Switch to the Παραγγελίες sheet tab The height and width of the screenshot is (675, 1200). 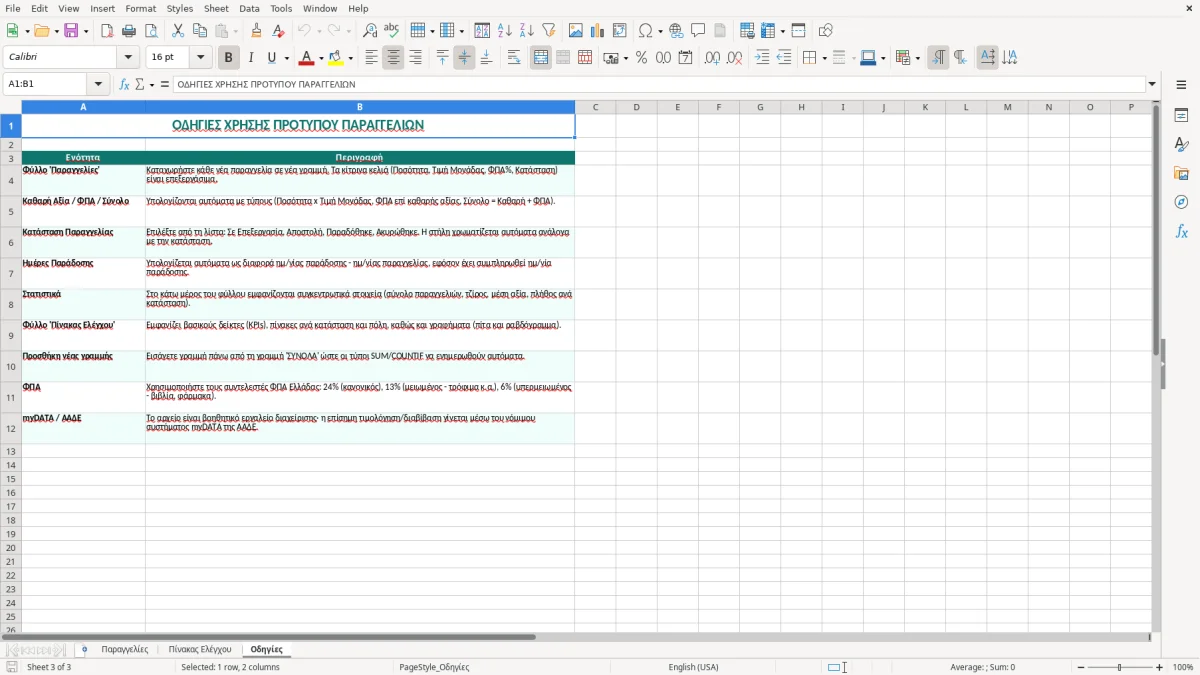[125, 649]
